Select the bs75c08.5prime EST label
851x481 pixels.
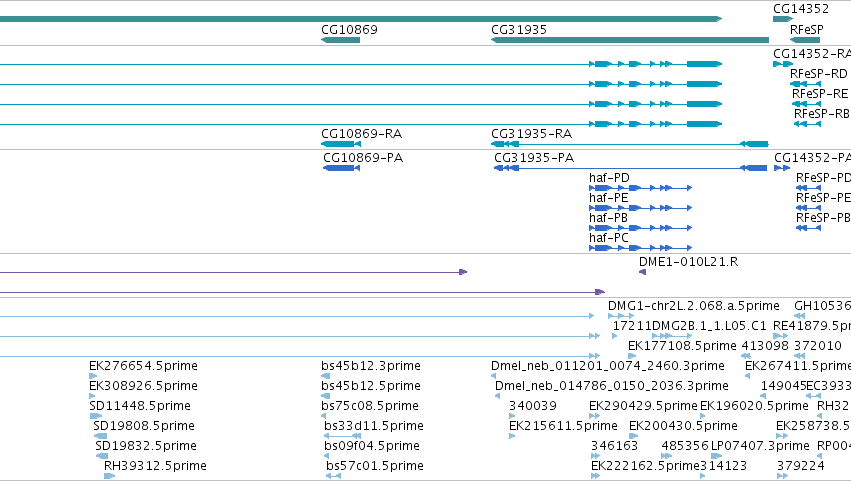(x=370, y=406)
